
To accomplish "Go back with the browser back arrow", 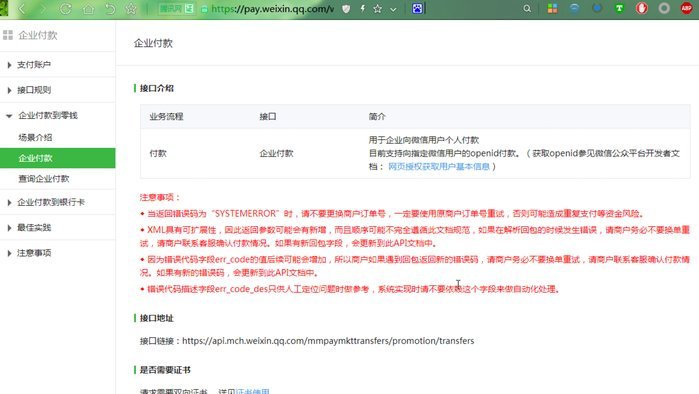I will tap(21, 8).
